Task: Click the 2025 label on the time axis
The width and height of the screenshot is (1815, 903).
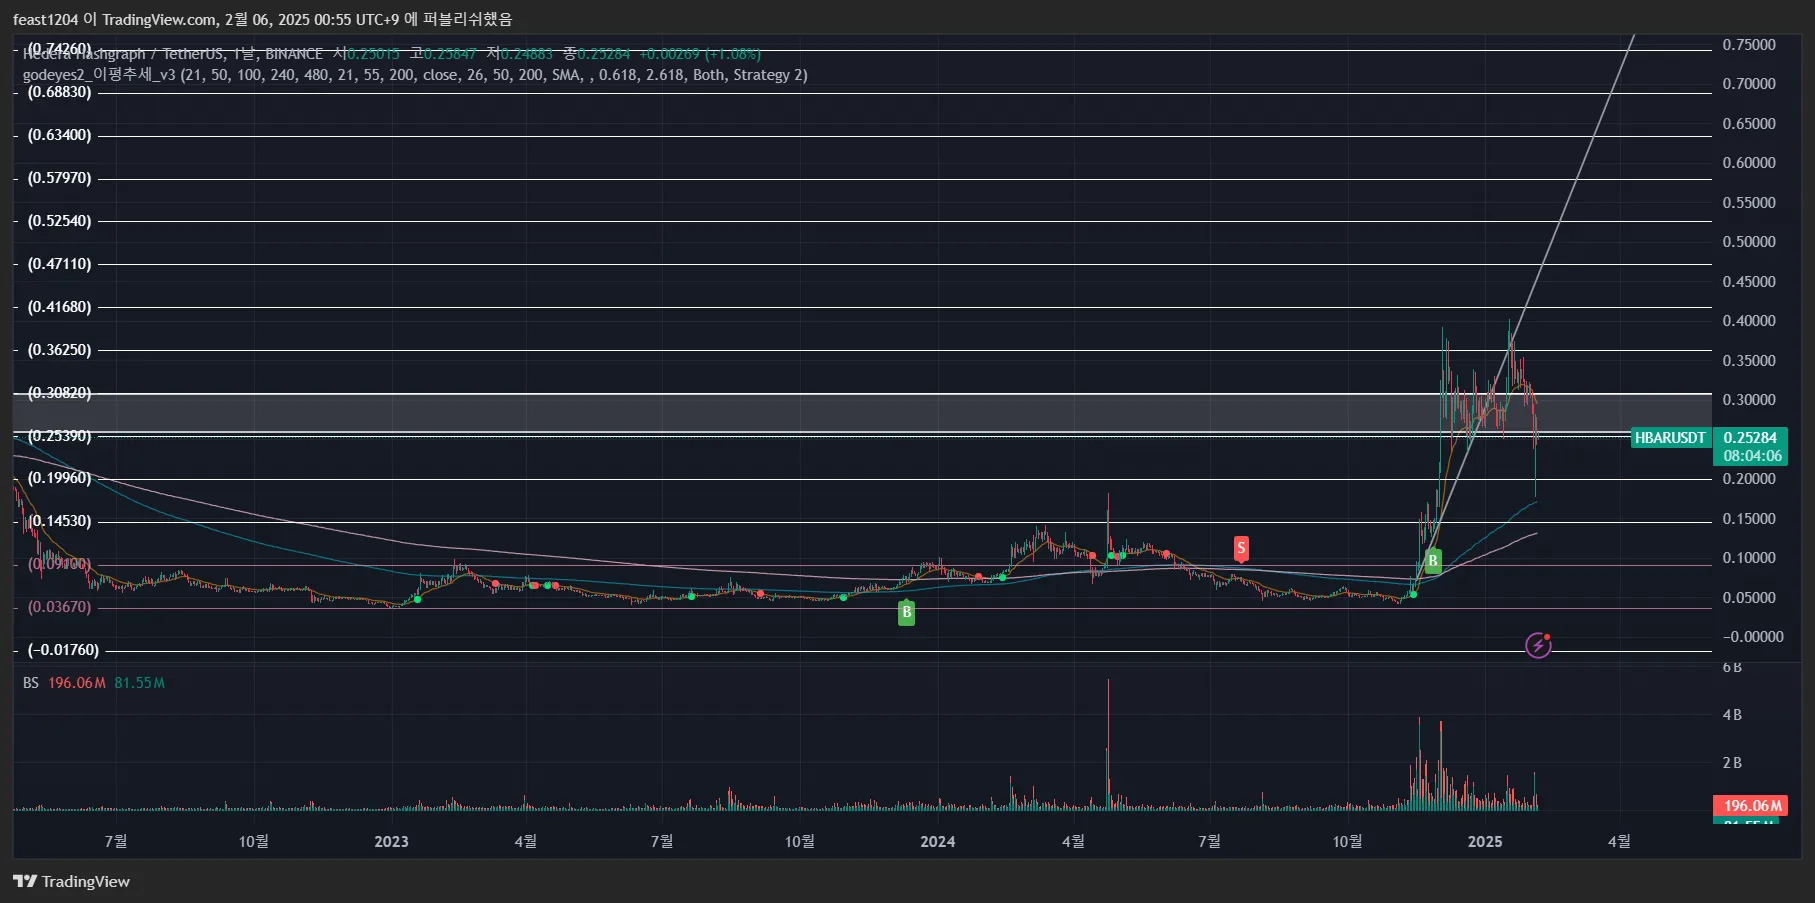Action: (x=1485, y=842)
